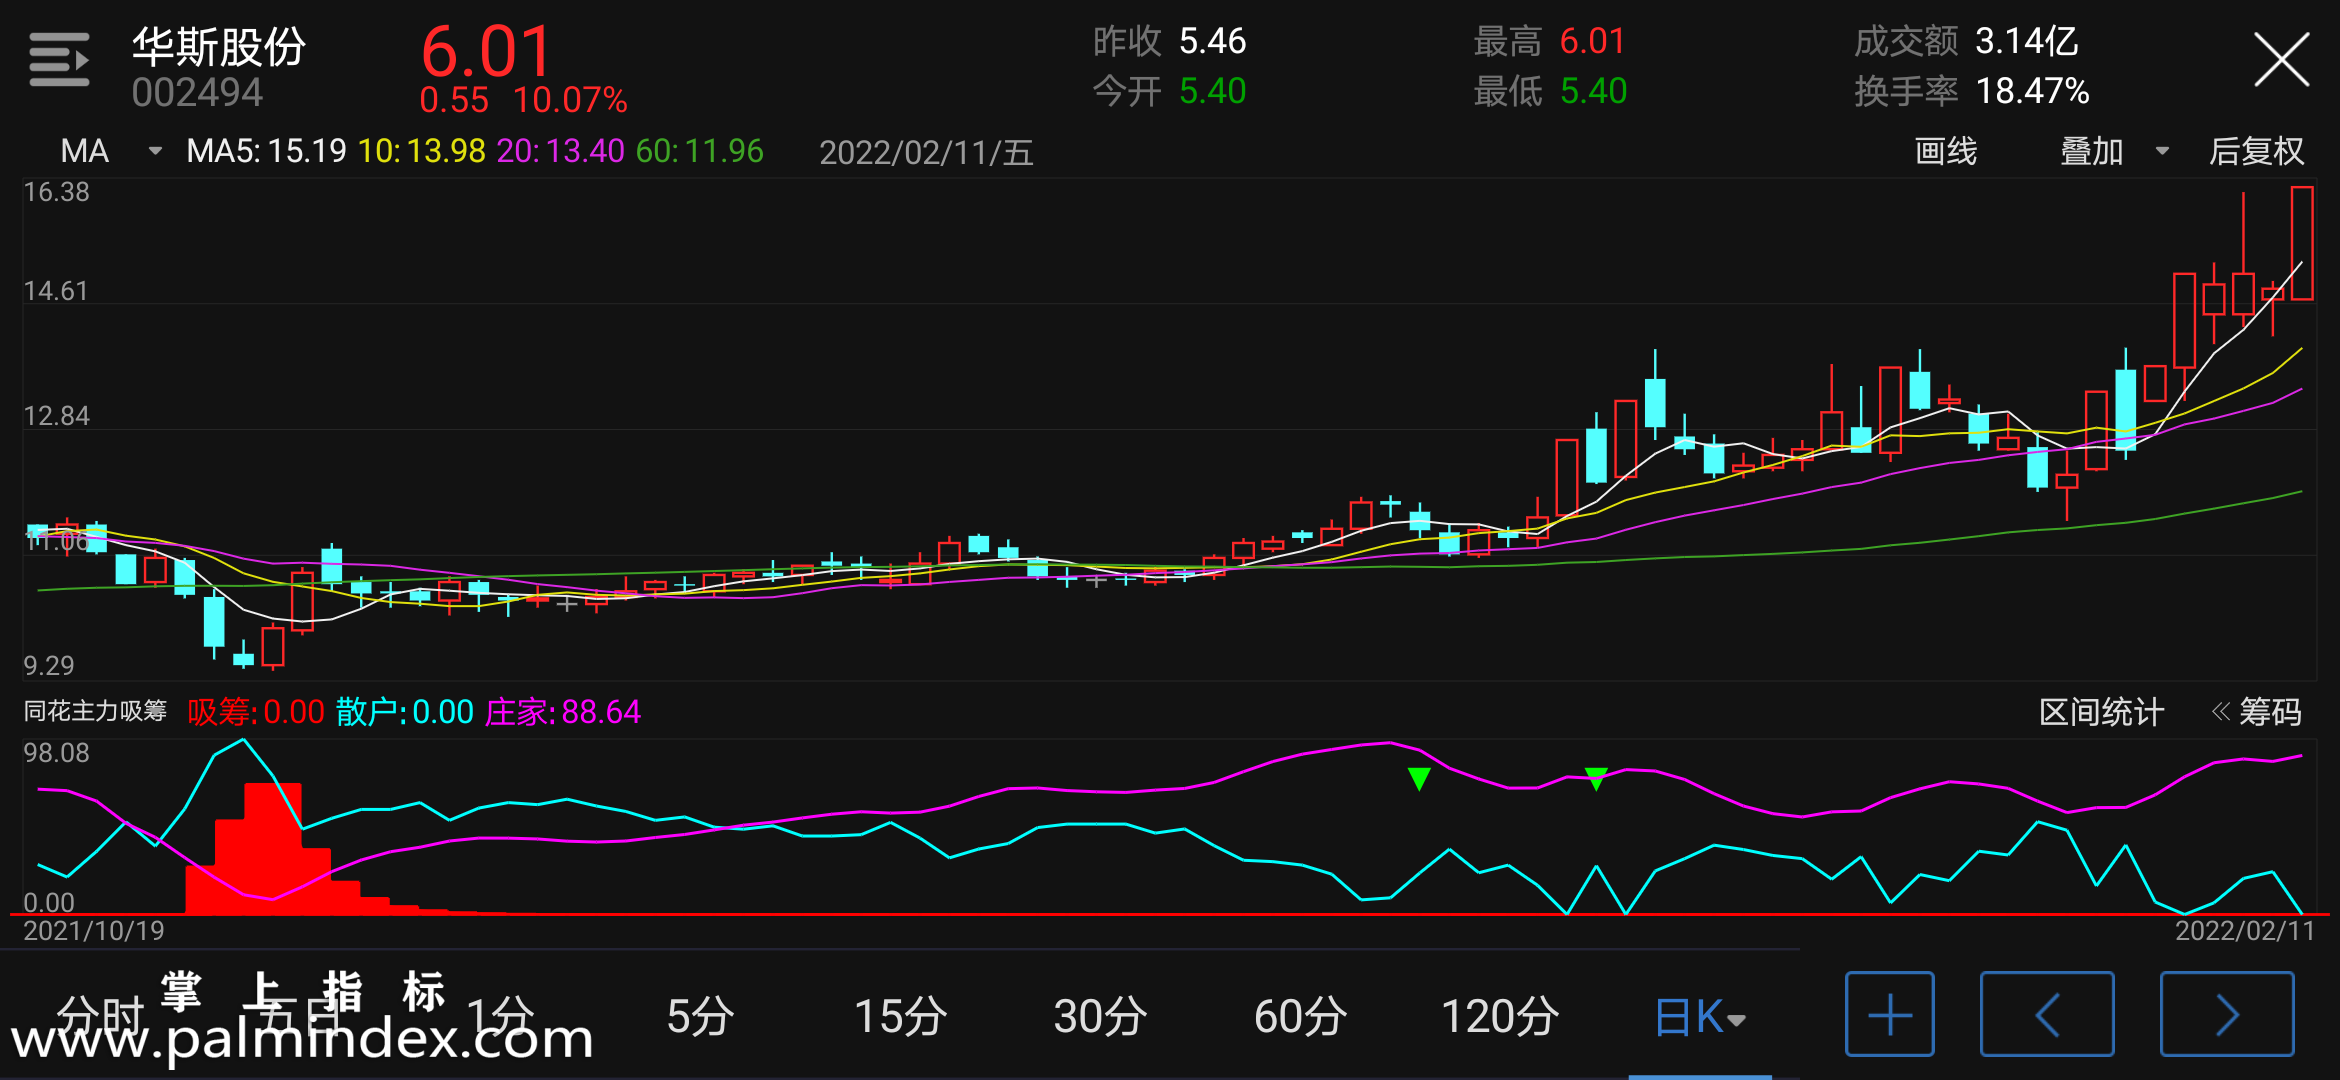Click the MA10 value 13.98

point(422,151)
